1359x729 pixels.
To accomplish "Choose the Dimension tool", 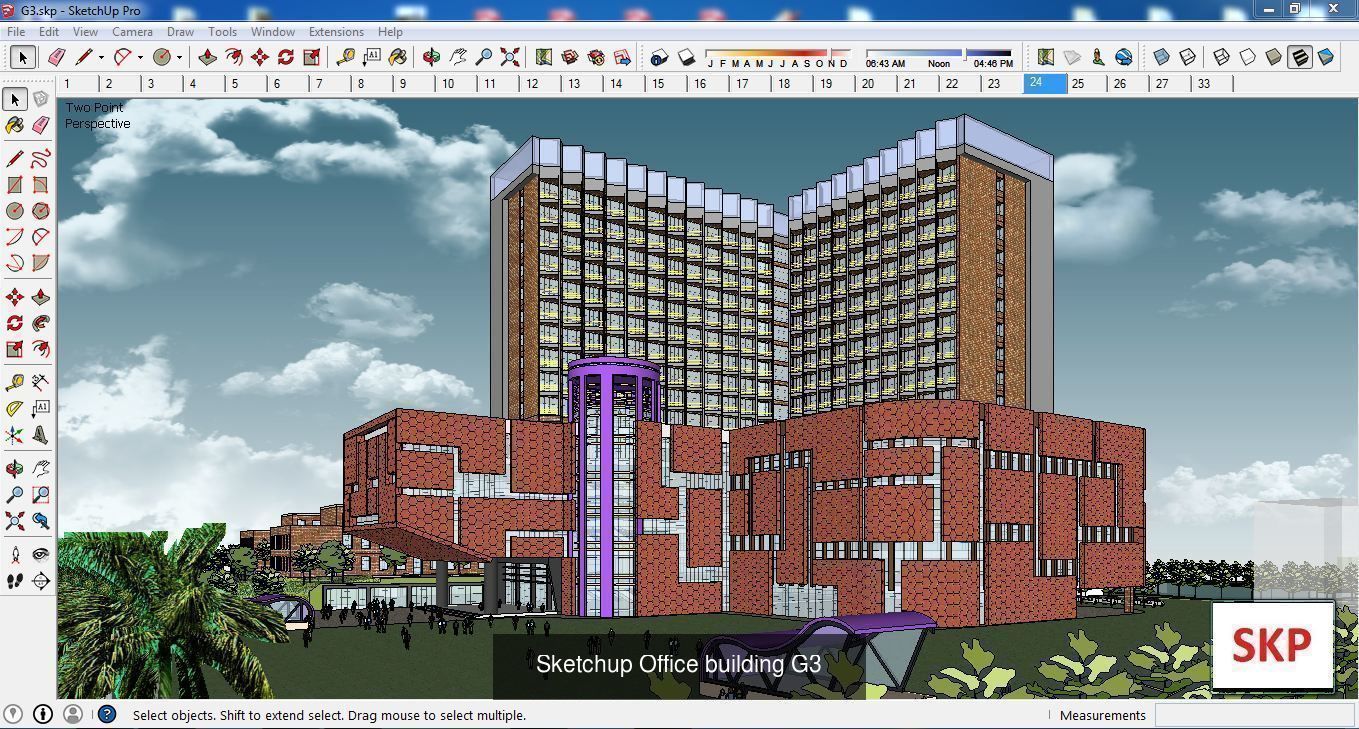I will [41, 382].
